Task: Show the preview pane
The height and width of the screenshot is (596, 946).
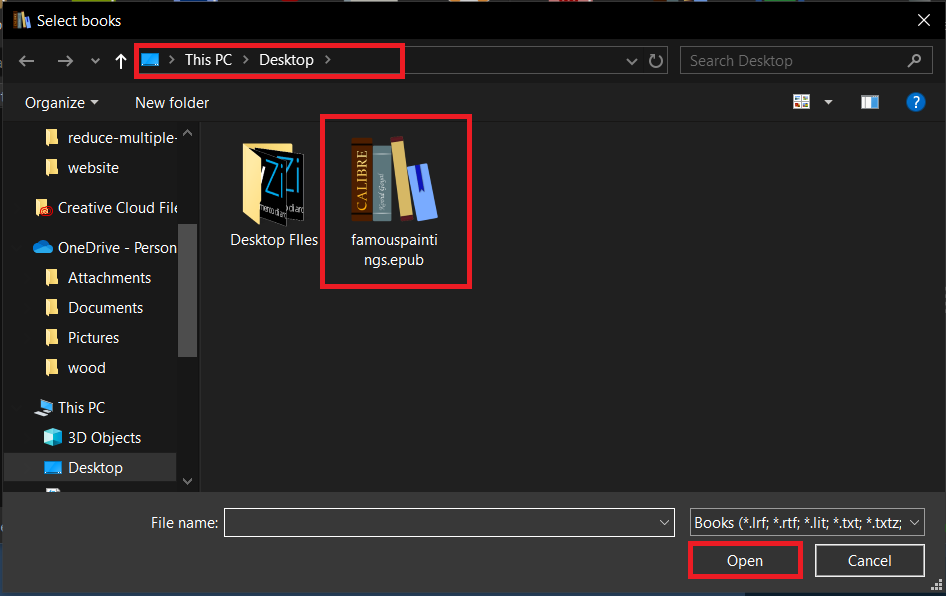Action: (x=869, y=101)
